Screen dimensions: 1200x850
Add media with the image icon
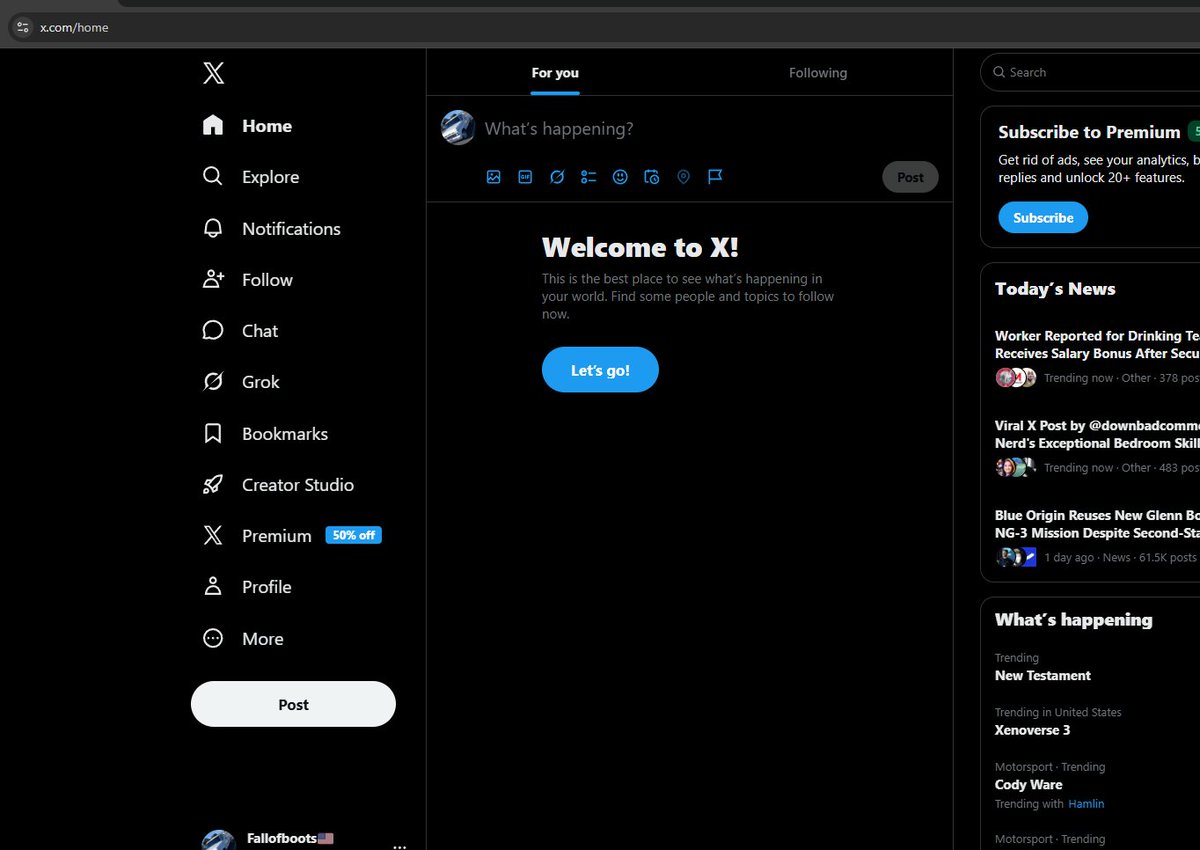click(493, 177)
